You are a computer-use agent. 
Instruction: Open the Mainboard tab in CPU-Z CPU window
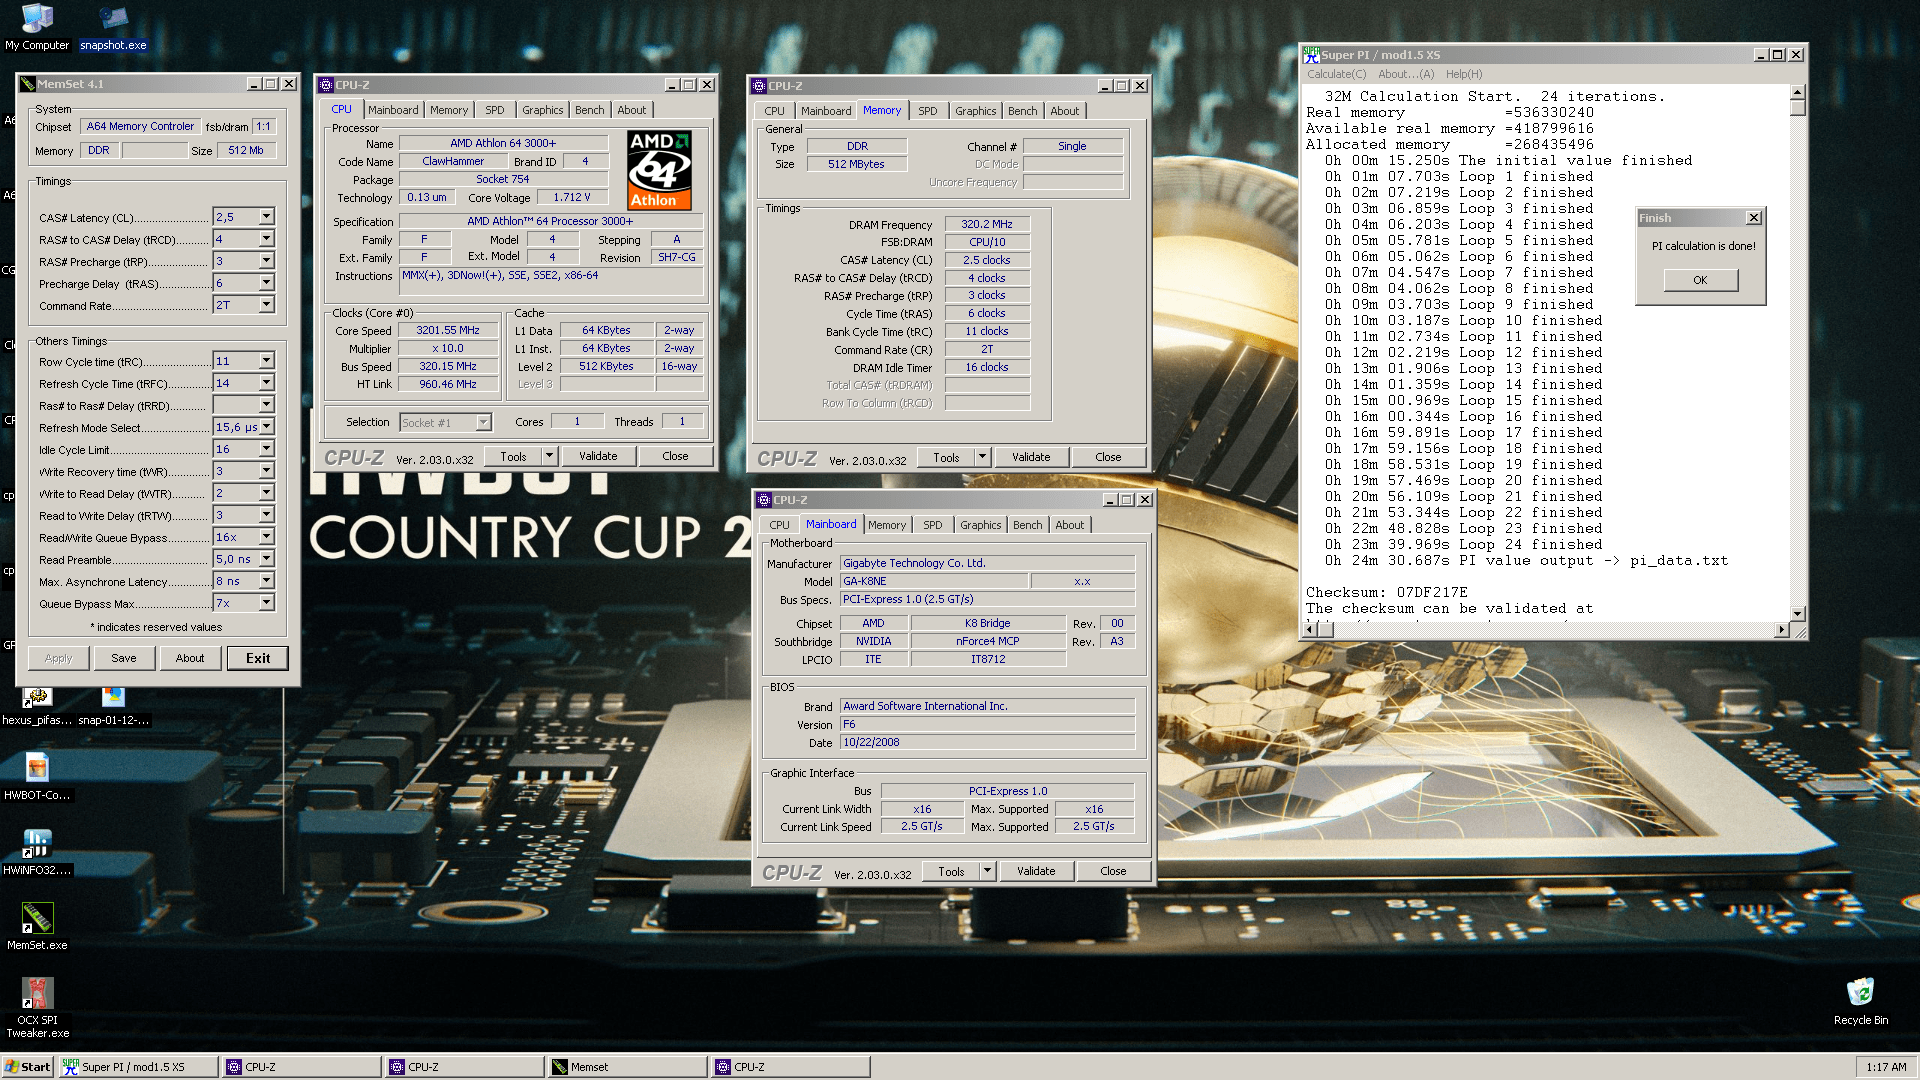[x=393, y=110]
